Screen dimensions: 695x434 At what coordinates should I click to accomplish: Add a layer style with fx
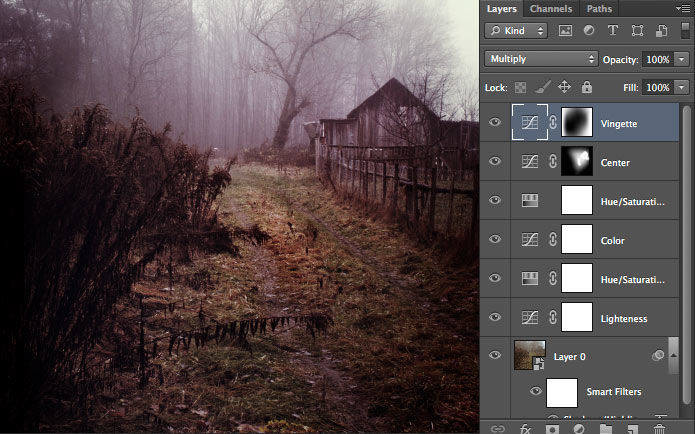[525, 429]
